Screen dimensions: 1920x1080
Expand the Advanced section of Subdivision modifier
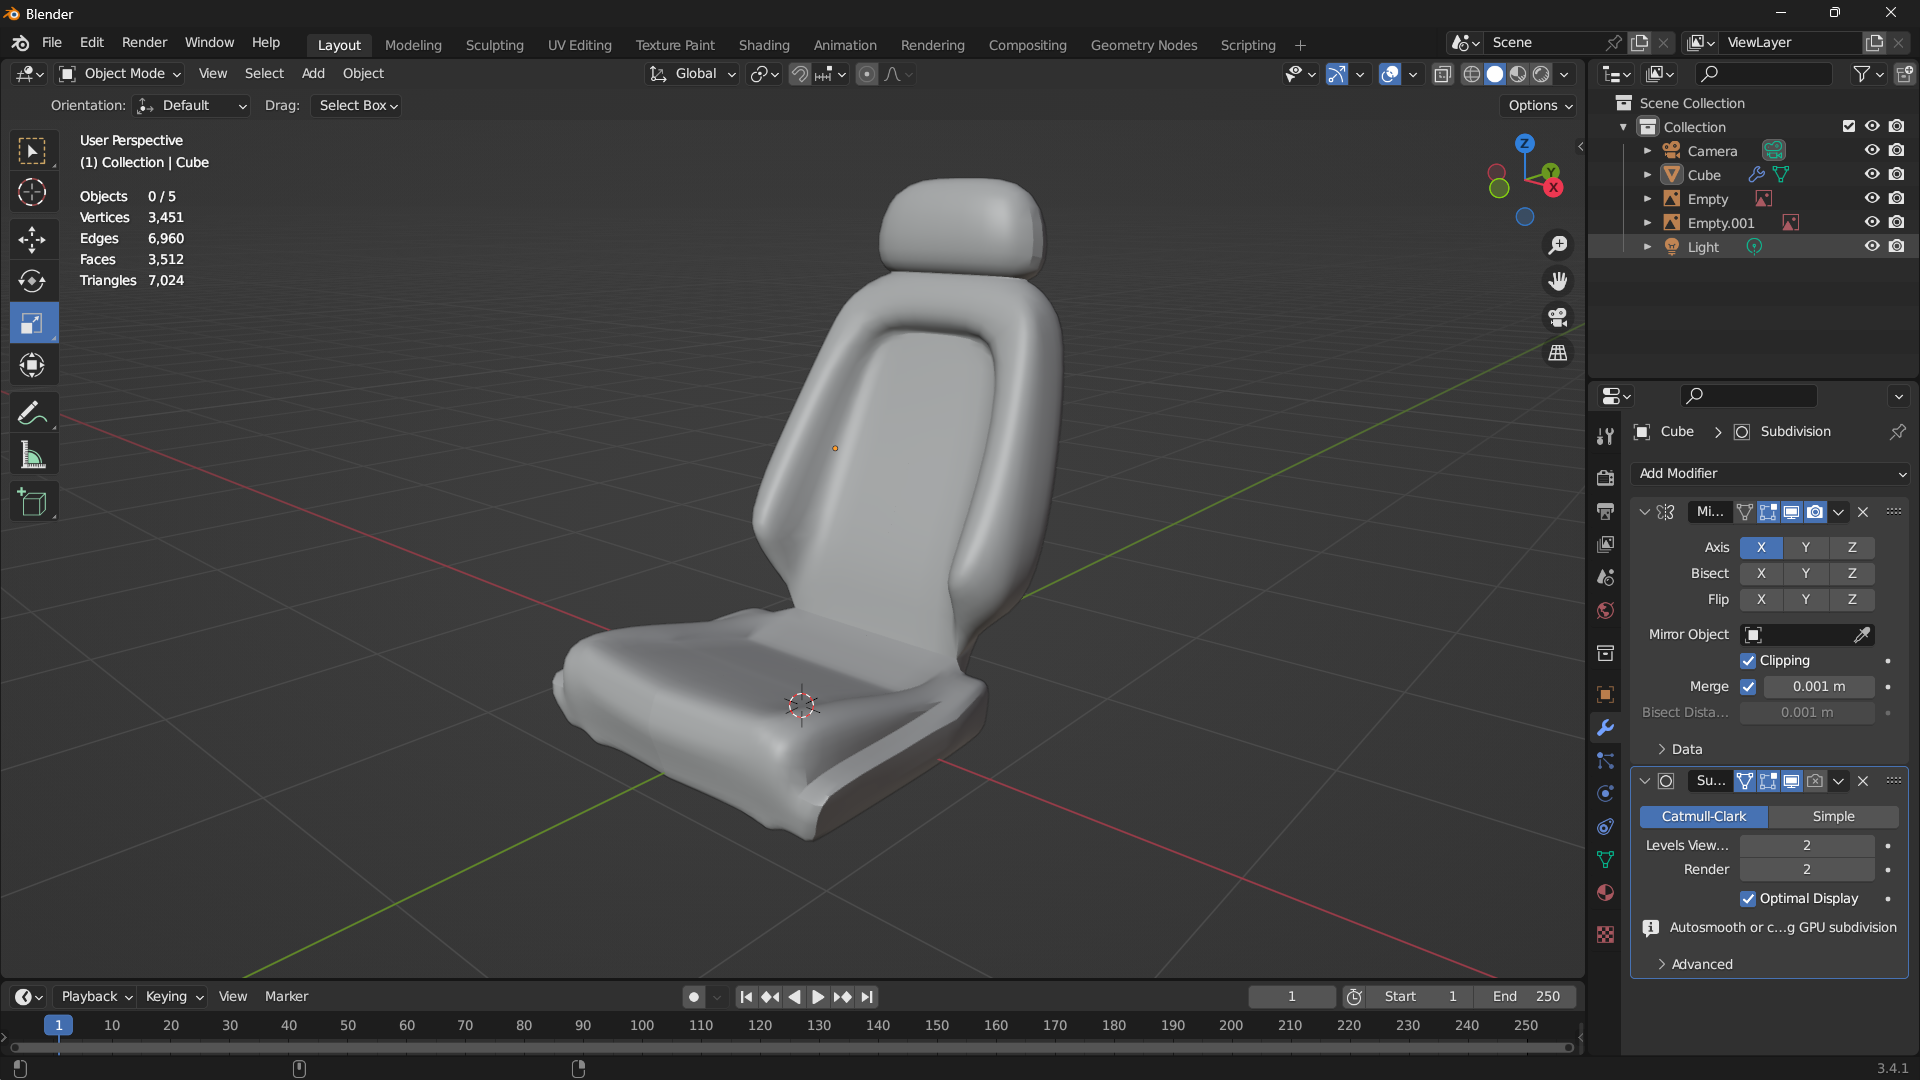[1700, 964]
